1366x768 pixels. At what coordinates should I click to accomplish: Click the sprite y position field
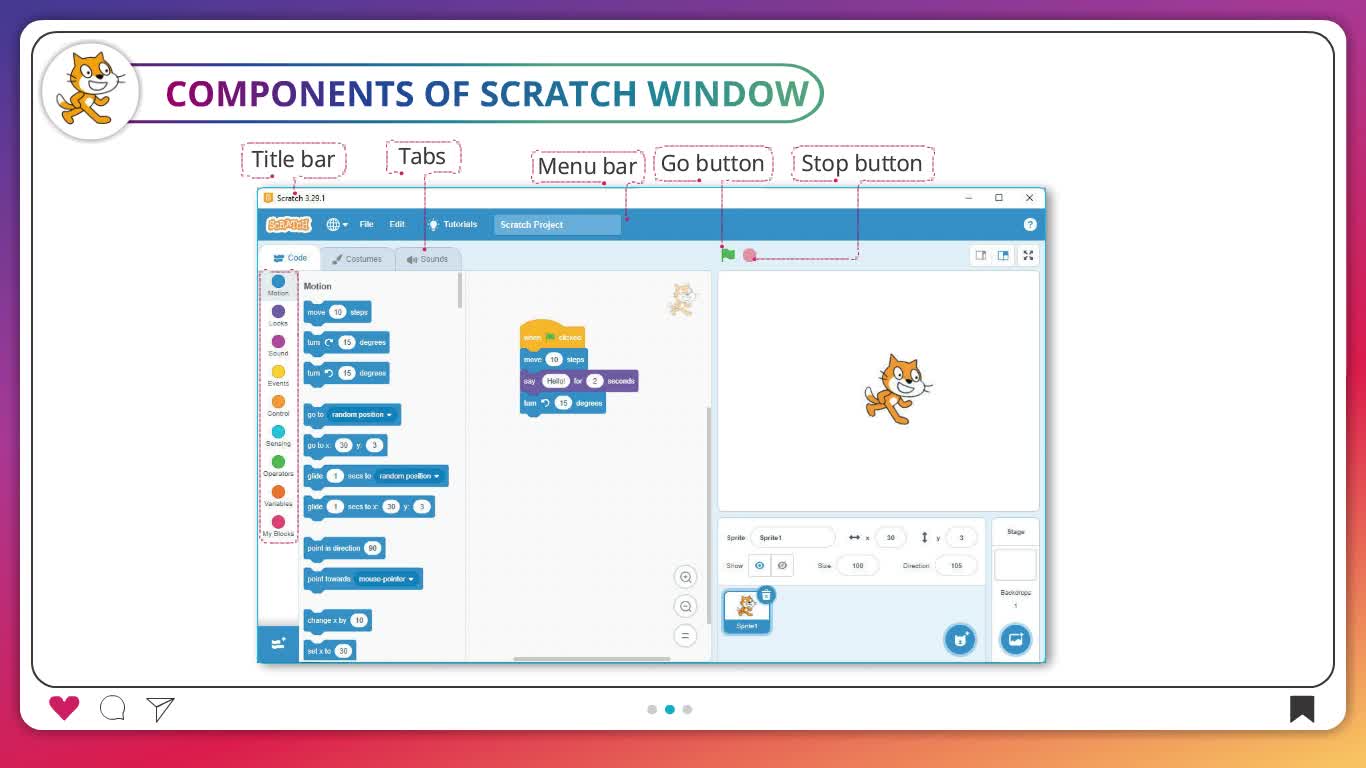pos(961,538)
